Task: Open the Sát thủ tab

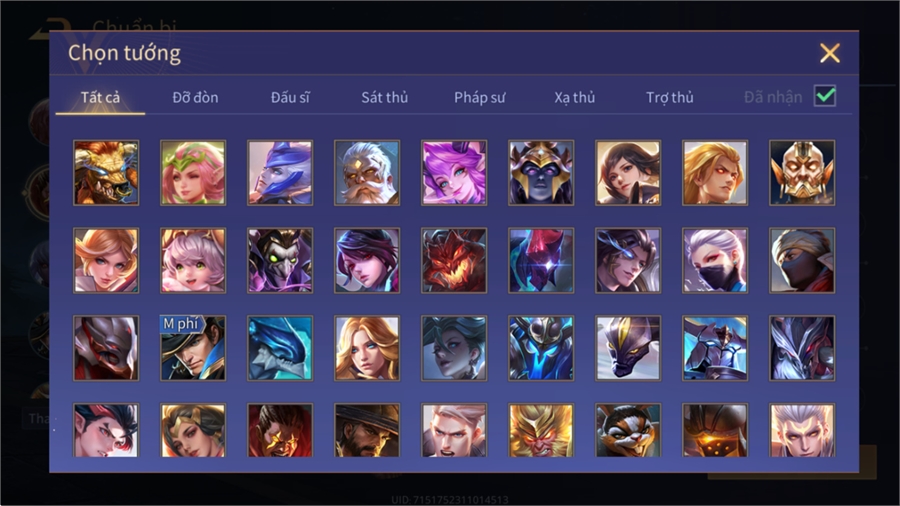Action: tap(385, 98)
